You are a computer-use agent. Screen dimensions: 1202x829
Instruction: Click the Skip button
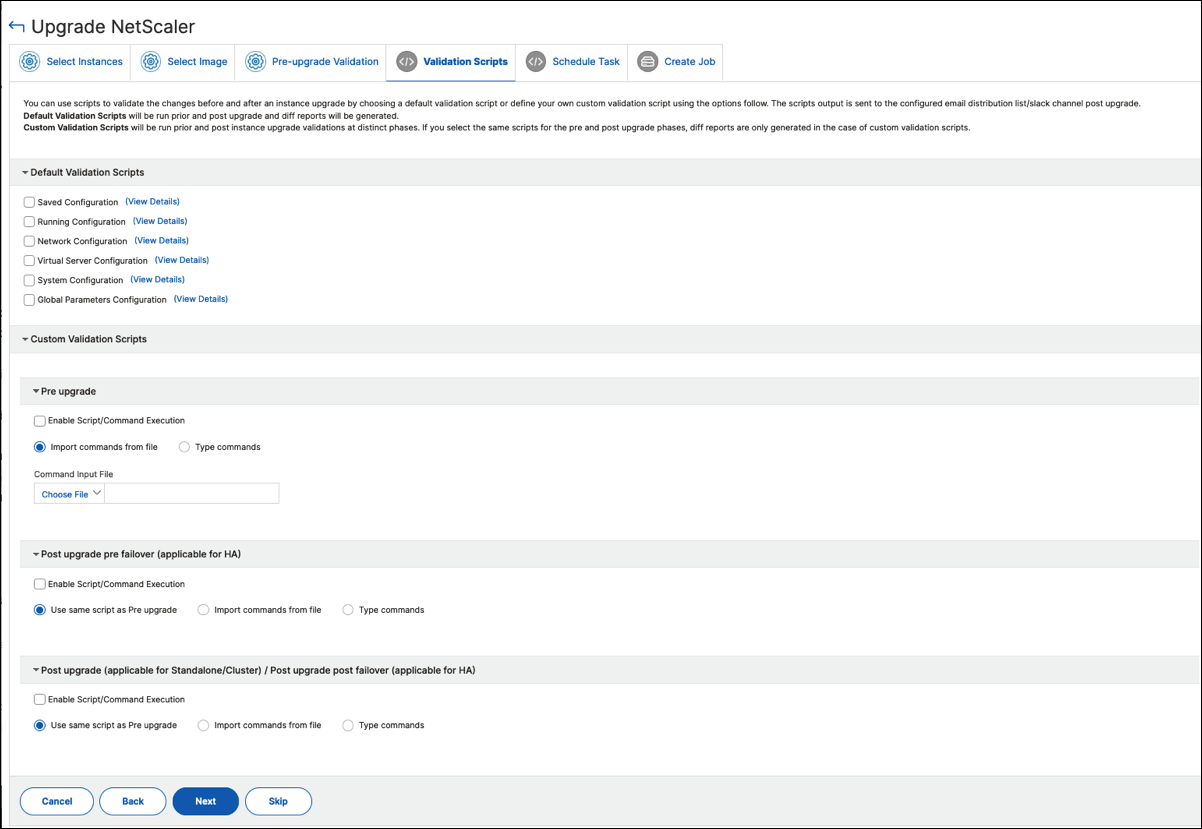point(279,801)
